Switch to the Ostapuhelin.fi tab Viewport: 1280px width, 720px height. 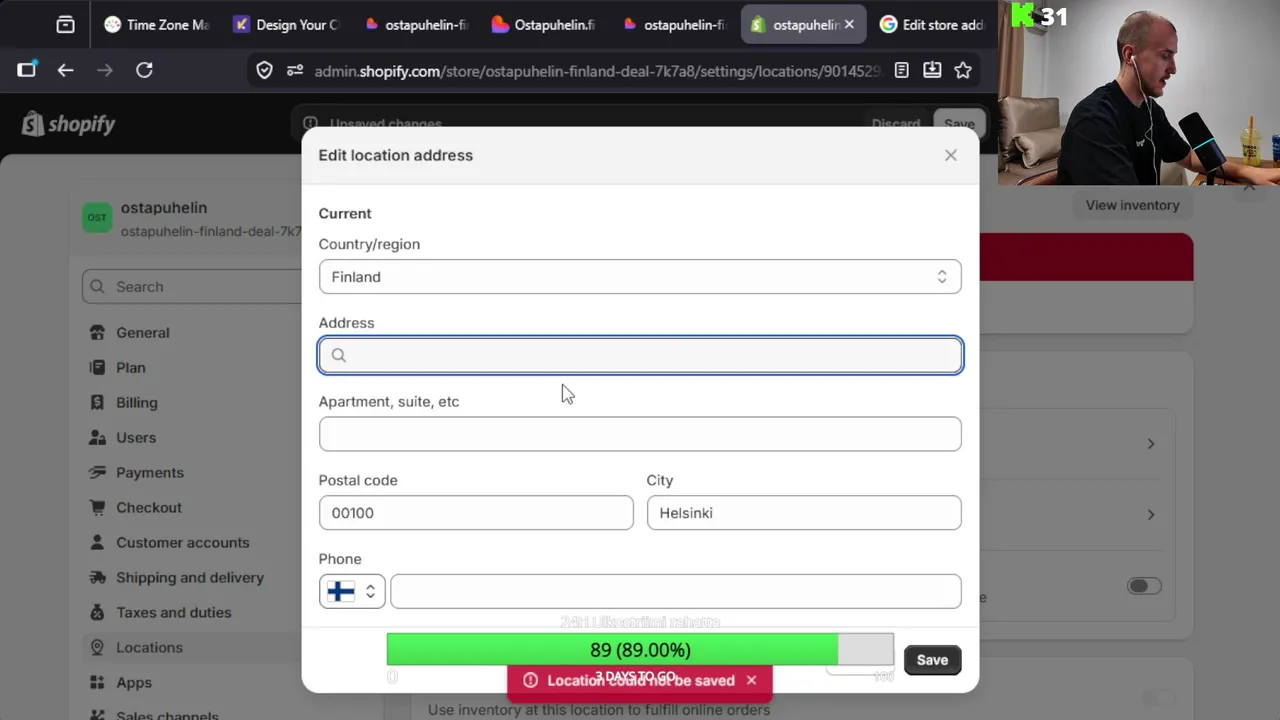pyautogui.click(x=544, y=25)
